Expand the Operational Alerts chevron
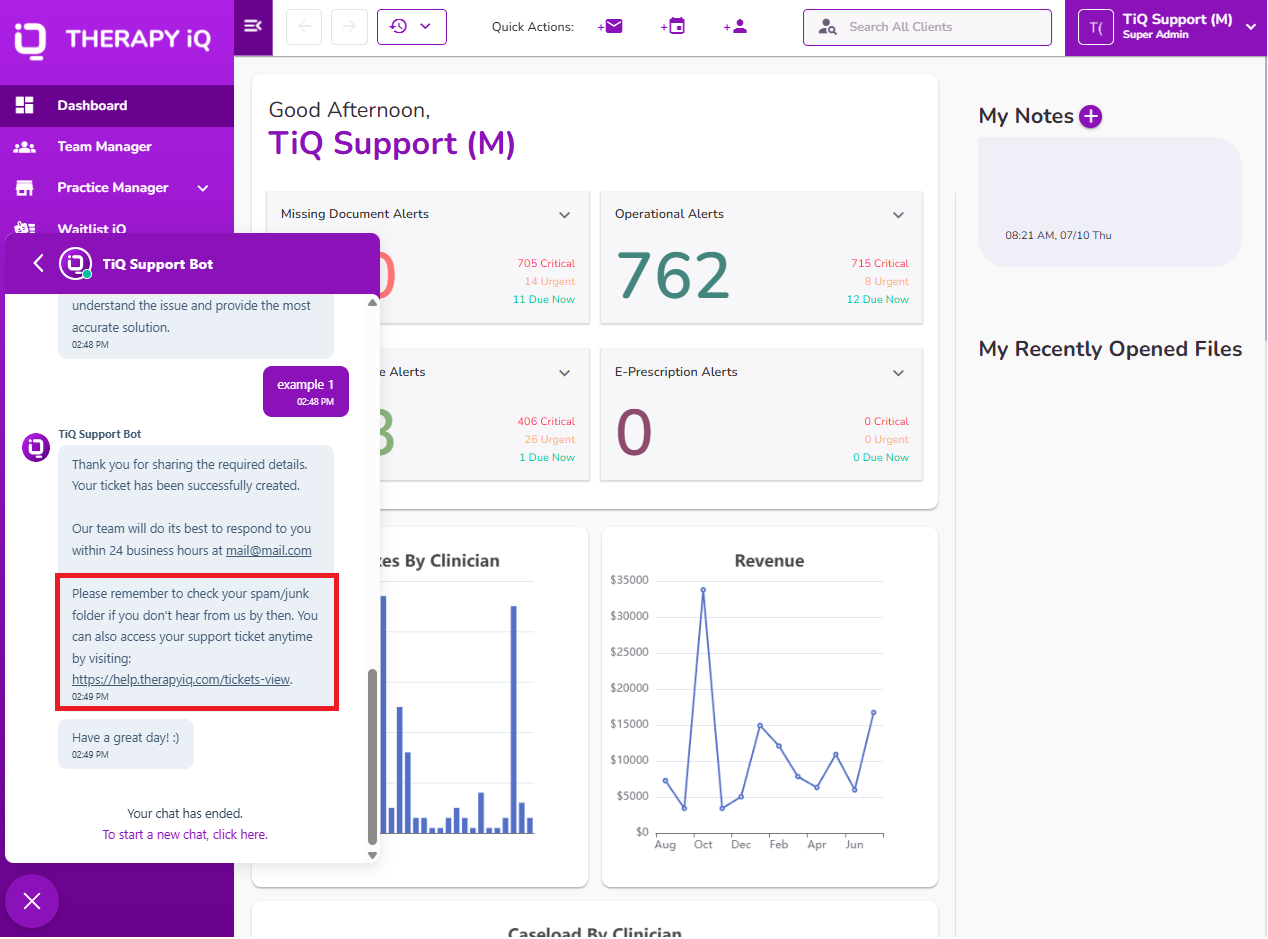 click(x=898, y=215)
